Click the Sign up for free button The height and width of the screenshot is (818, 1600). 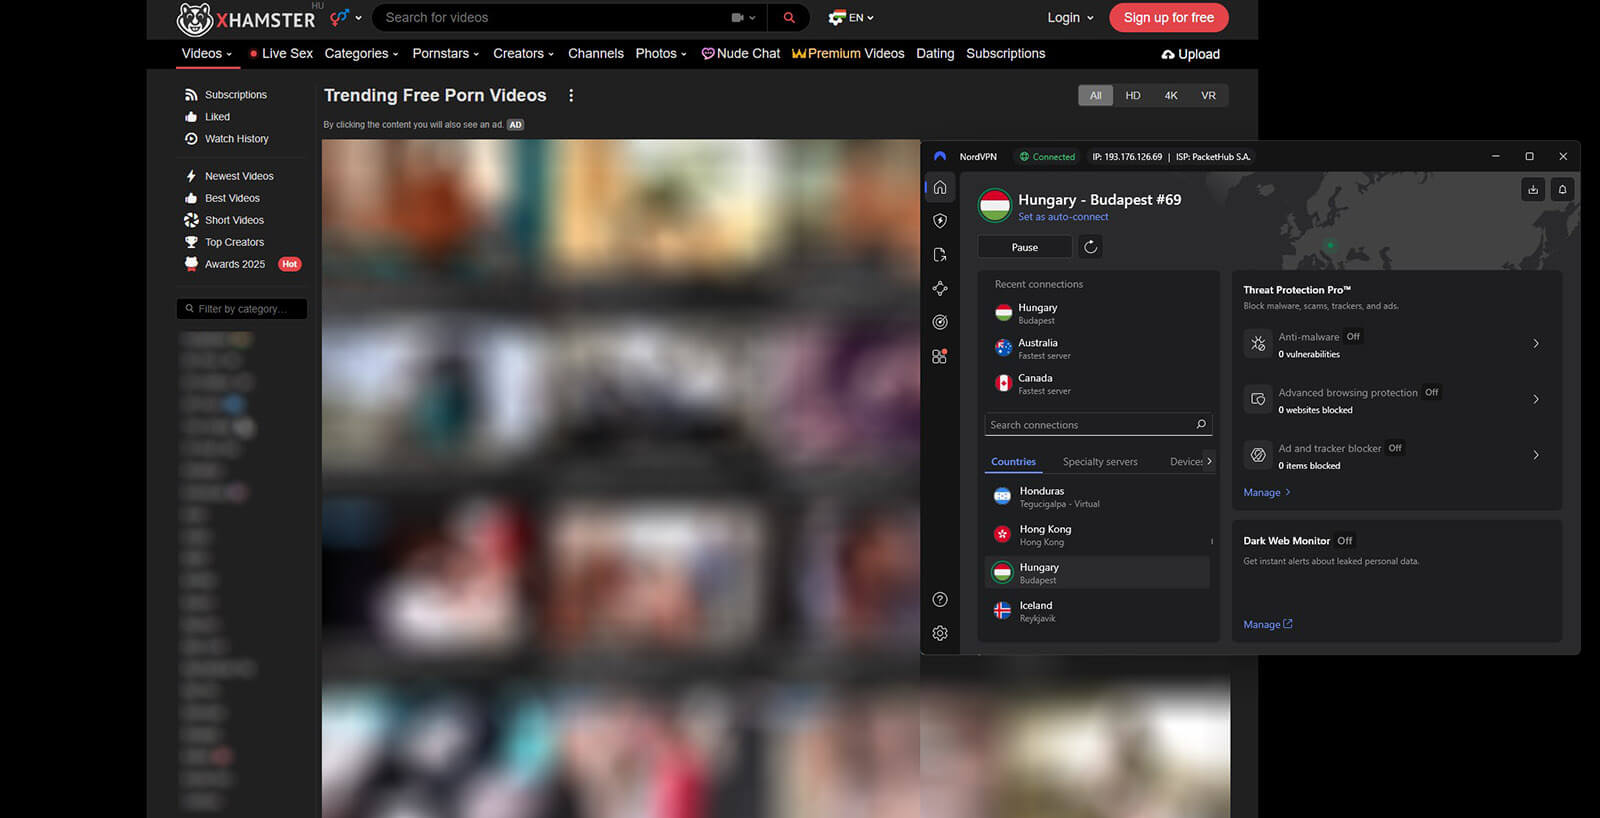(x=1169, y=17)
